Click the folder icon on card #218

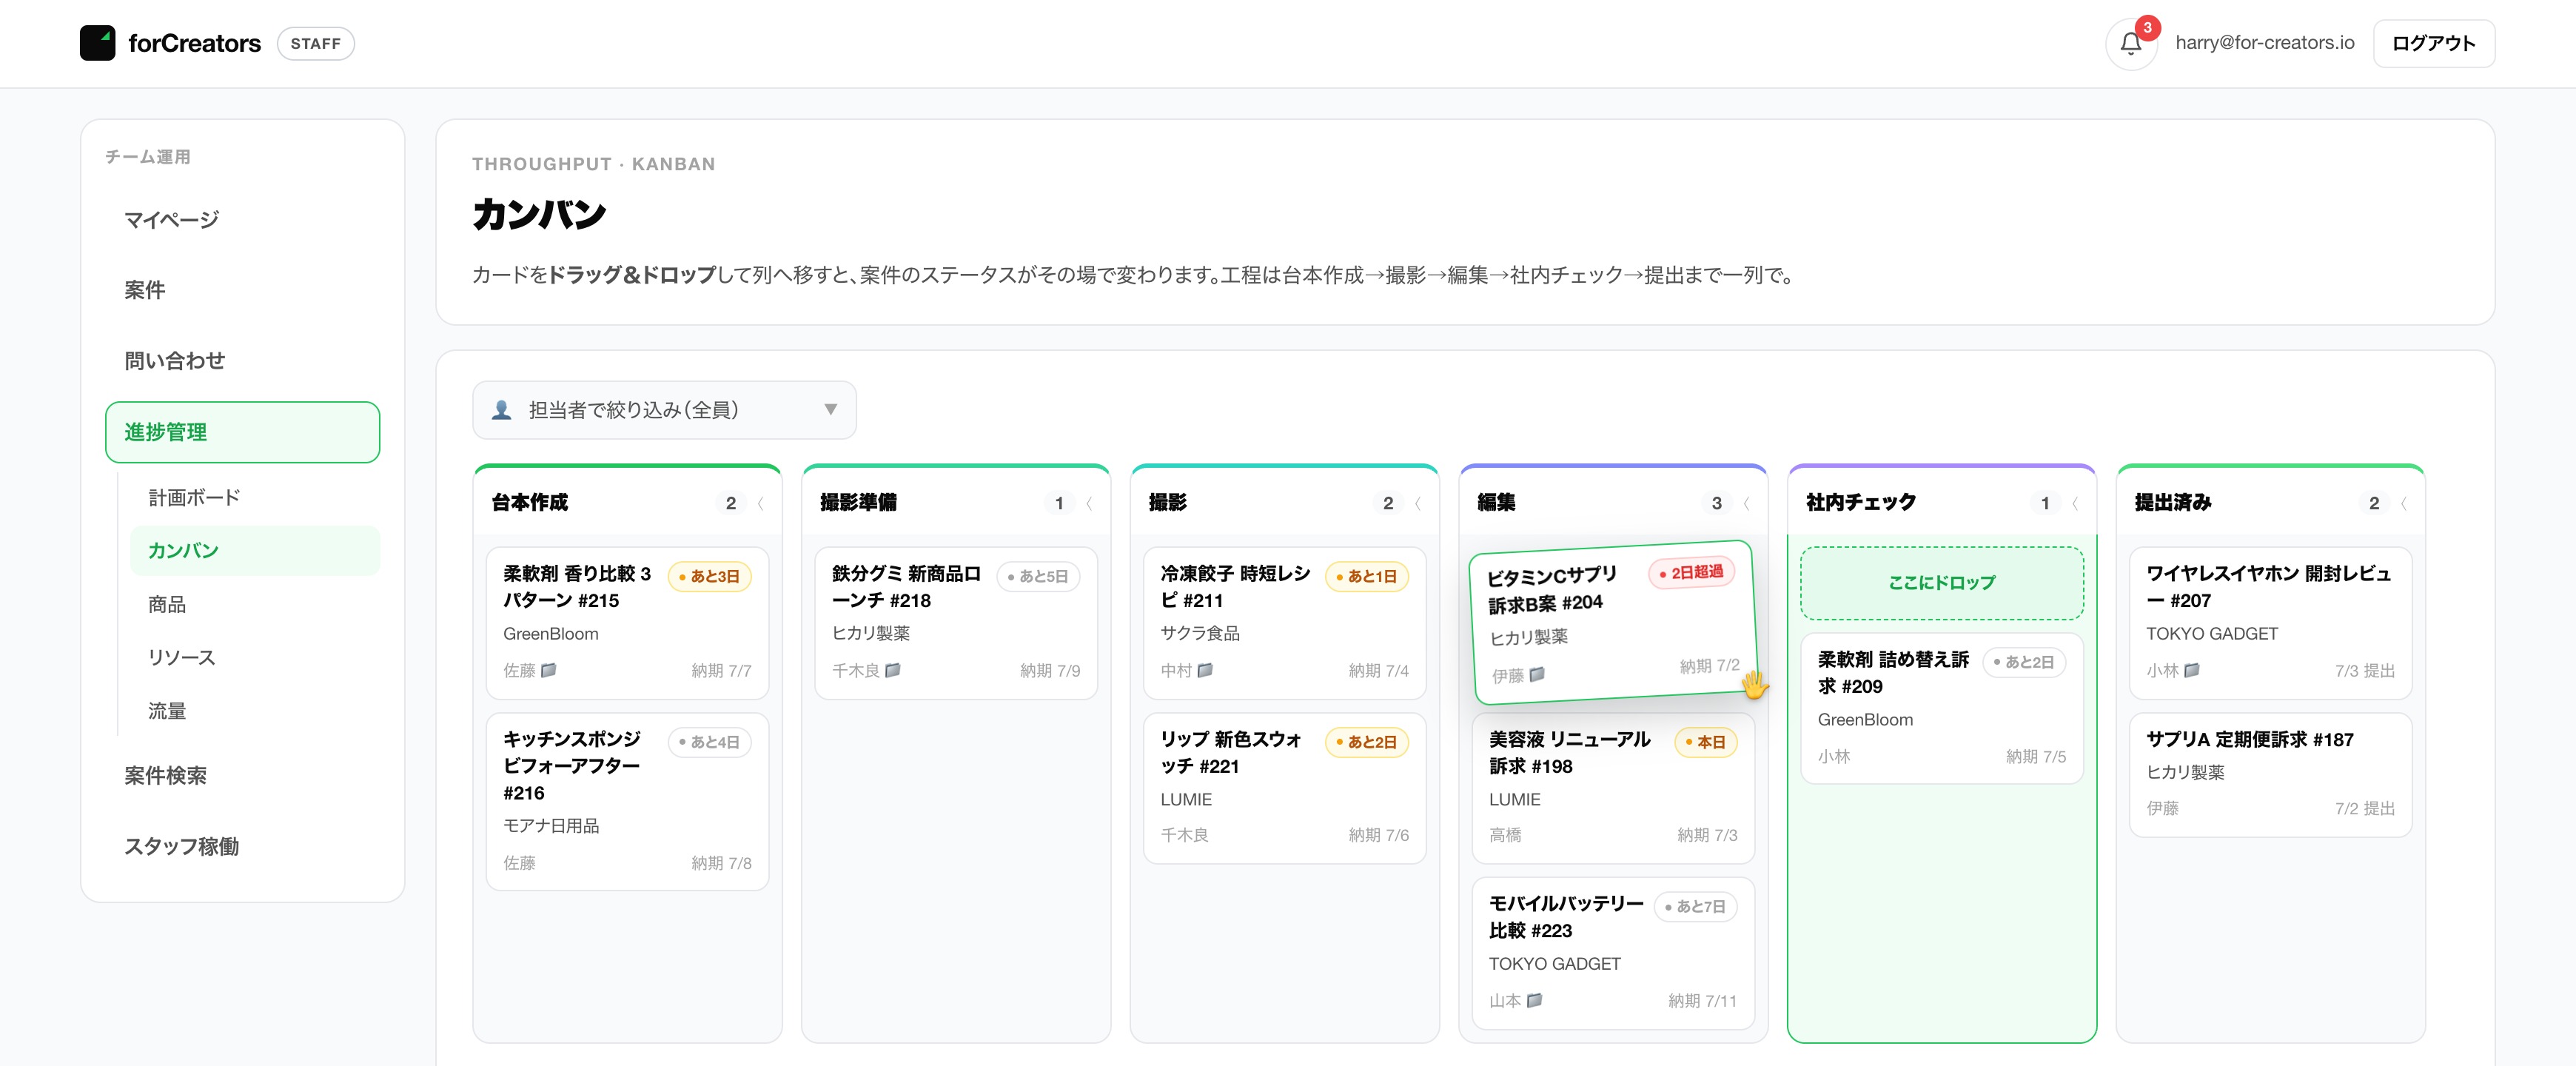[x=893, y=670]
